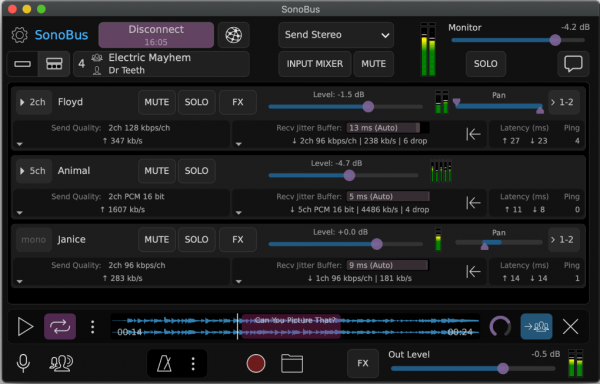Switch to minimal peer view layout
Viewport: 600px width, 384px height.
[23, 64]
